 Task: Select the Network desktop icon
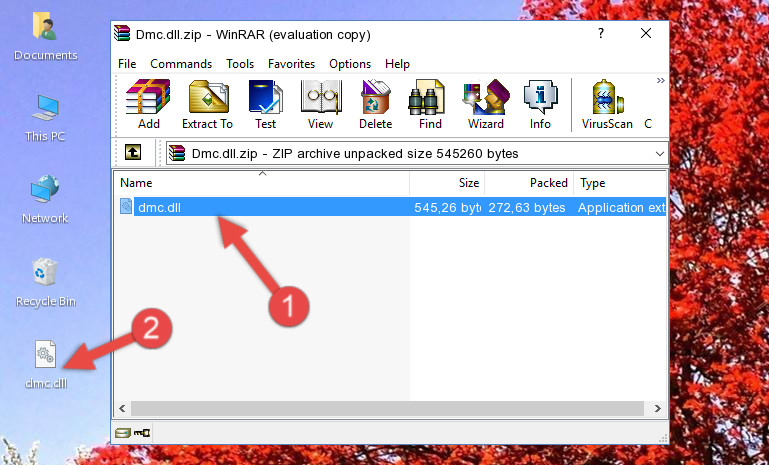[45, 199]
